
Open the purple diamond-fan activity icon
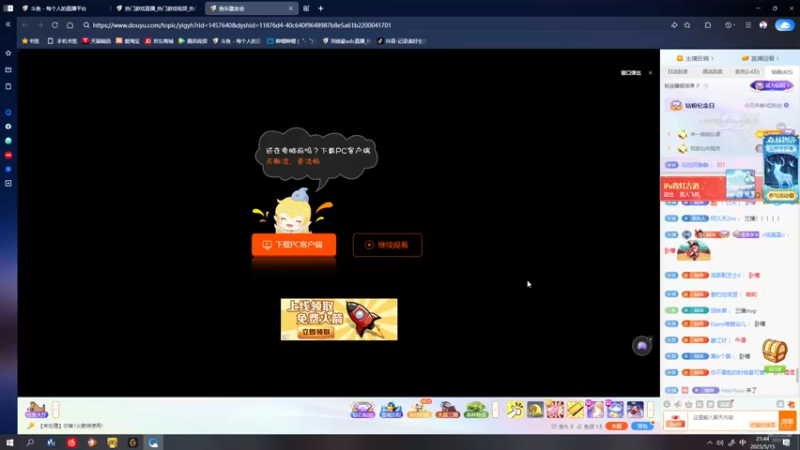coord(363,409)
